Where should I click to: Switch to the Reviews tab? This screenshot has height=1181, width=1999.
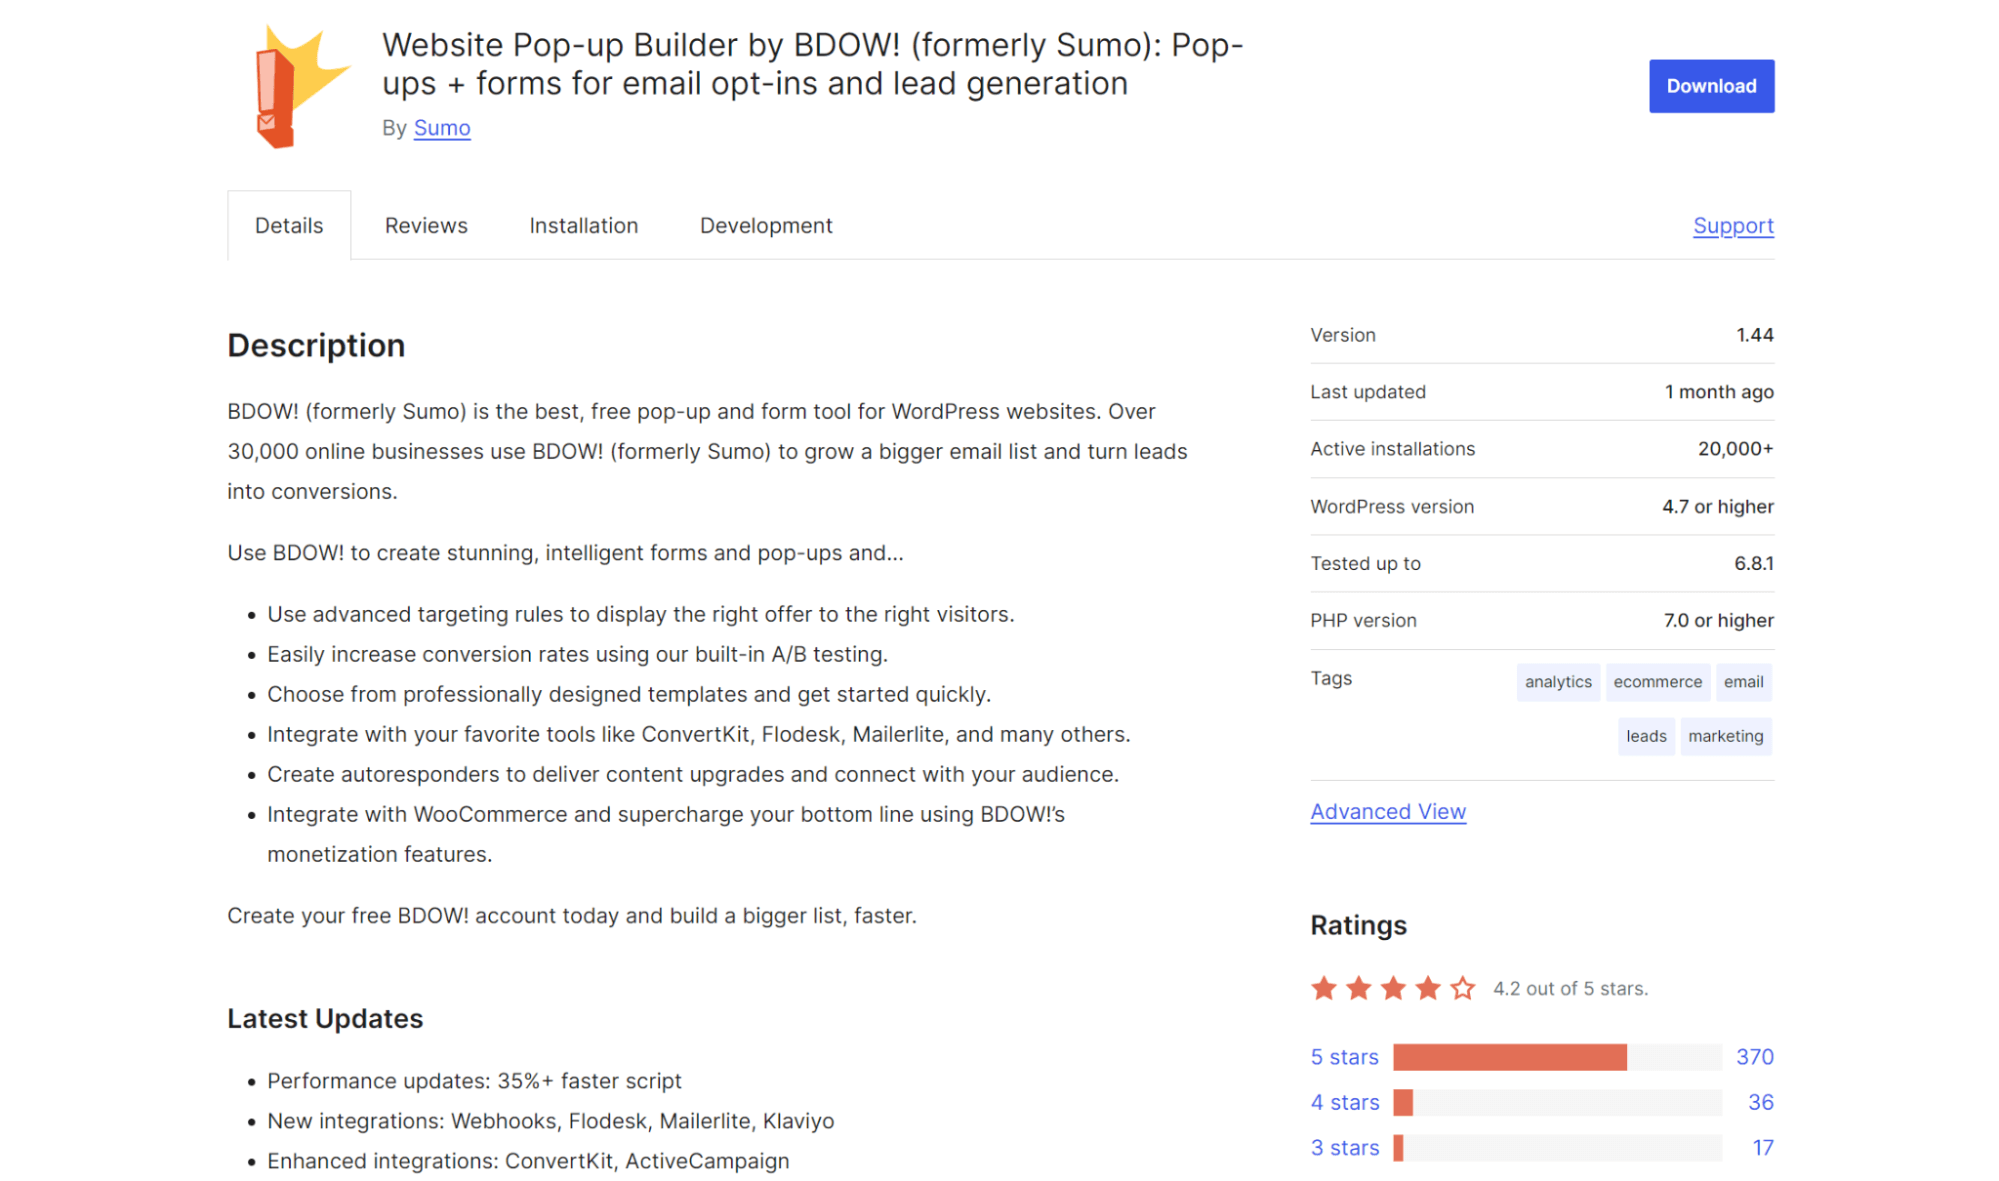426,226
